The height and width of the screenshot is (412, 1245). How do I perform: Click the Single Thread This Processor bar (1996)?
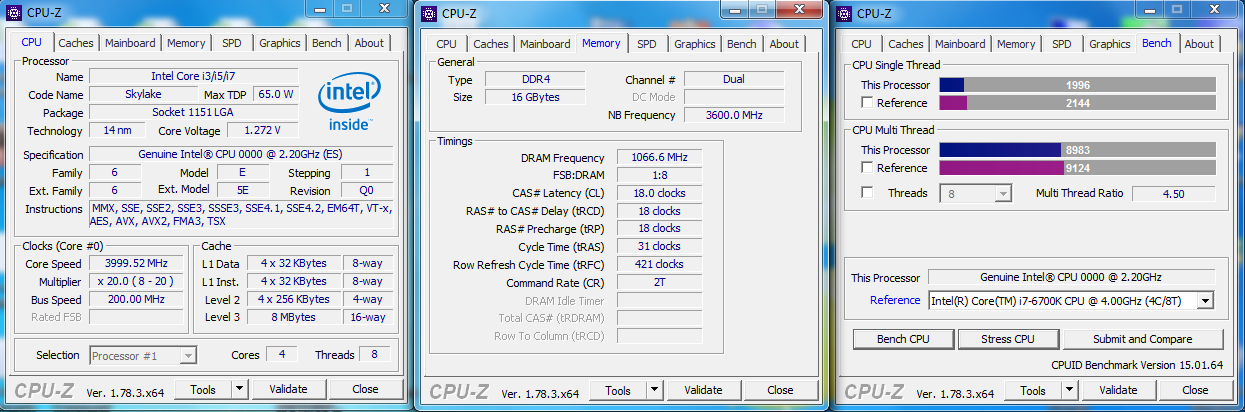tap(1077, 85)
